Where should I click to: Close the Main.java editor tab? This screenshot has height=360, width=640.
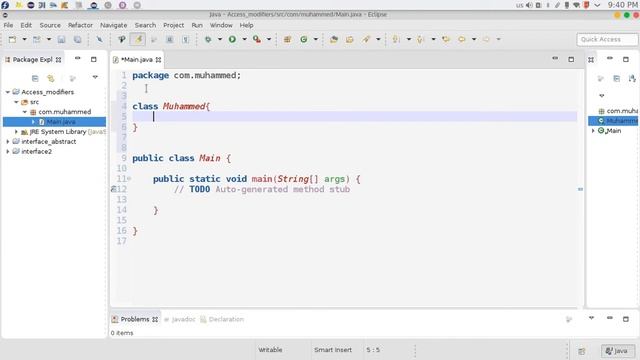(158, 60)
